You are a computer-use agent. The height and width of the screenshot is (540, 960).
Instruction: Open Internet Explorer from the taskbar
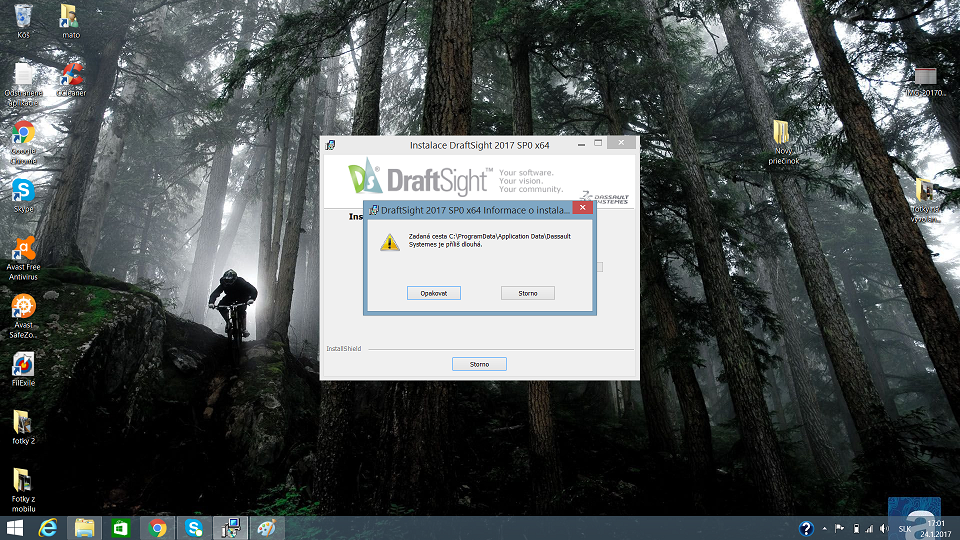(48, 528)
